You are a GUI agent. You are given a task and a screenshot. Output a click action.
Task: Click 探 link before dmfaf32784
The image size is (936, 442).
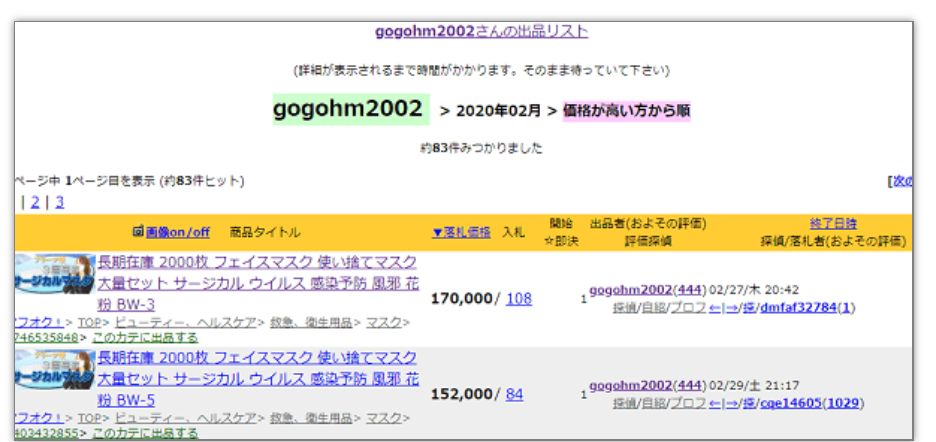pos(749,308)
